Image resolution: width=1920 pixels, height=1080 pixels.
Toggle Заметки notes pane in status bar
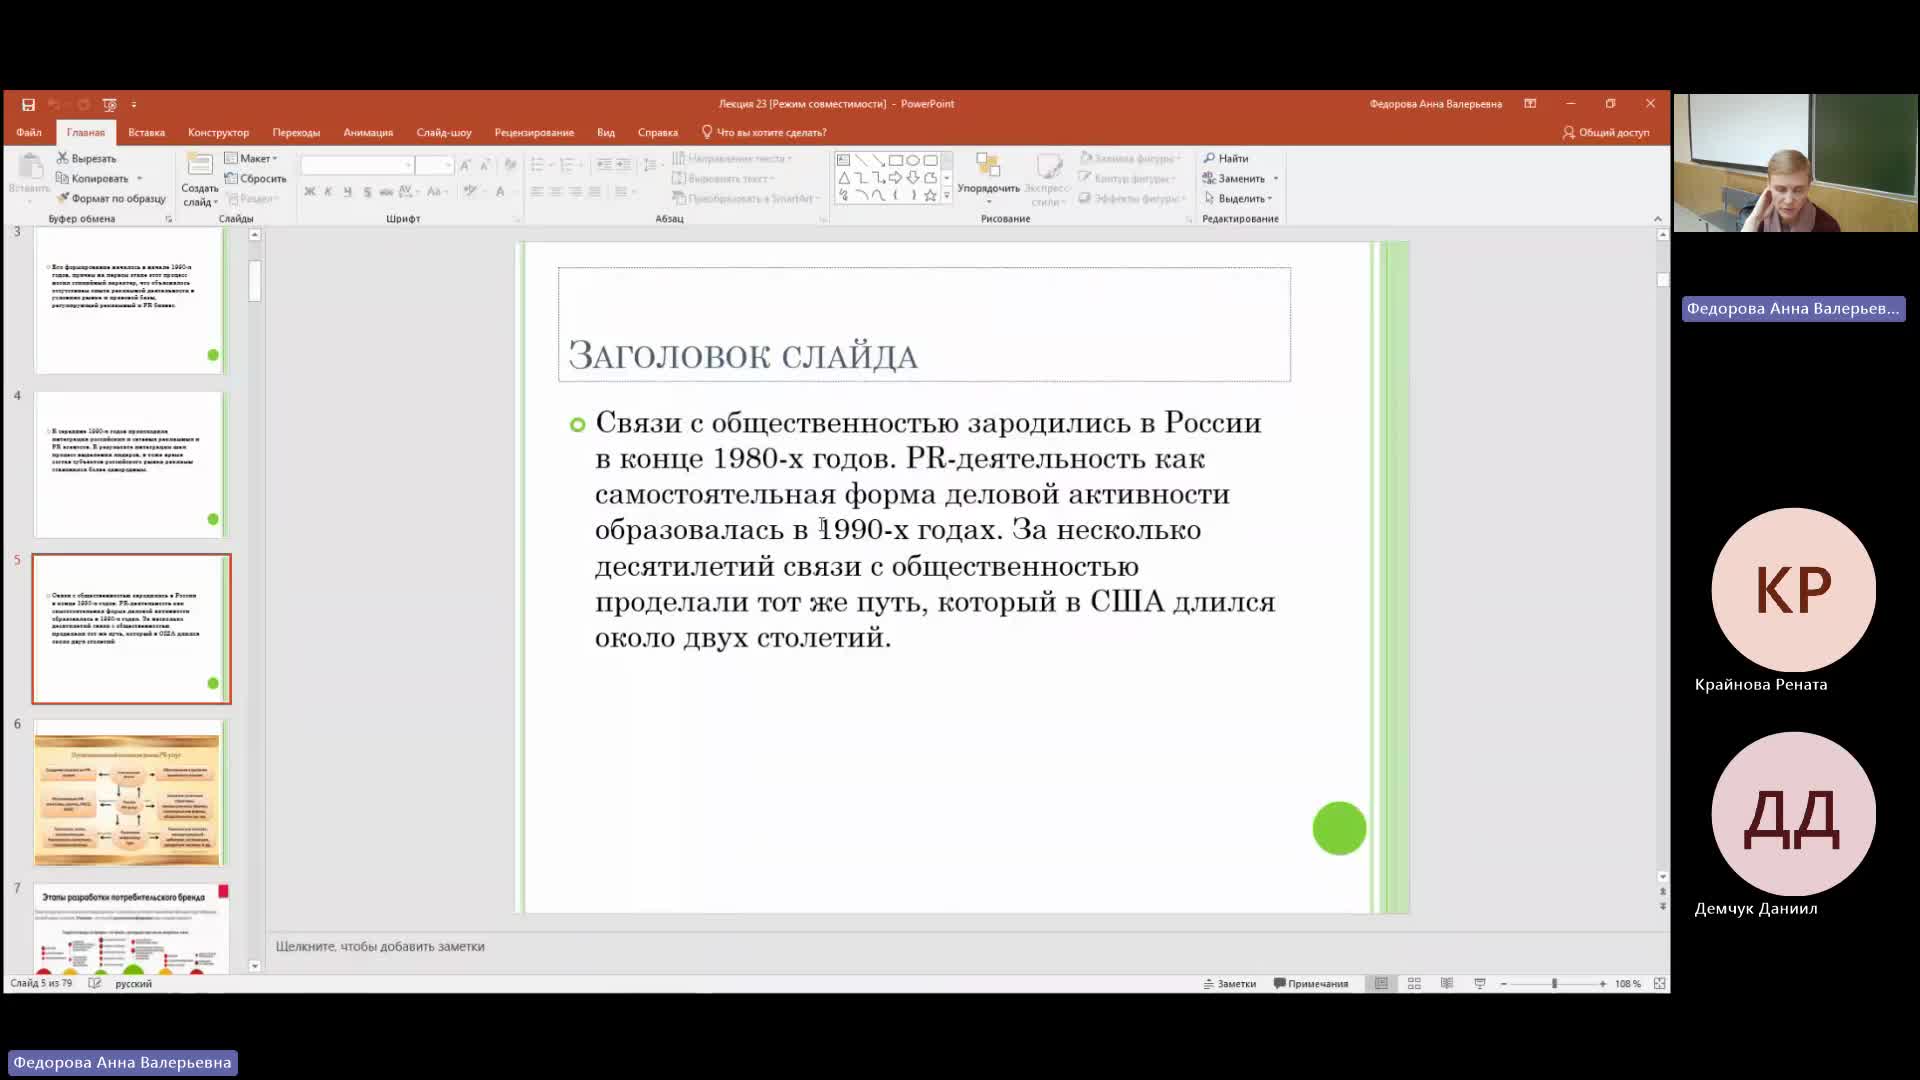1230,984
